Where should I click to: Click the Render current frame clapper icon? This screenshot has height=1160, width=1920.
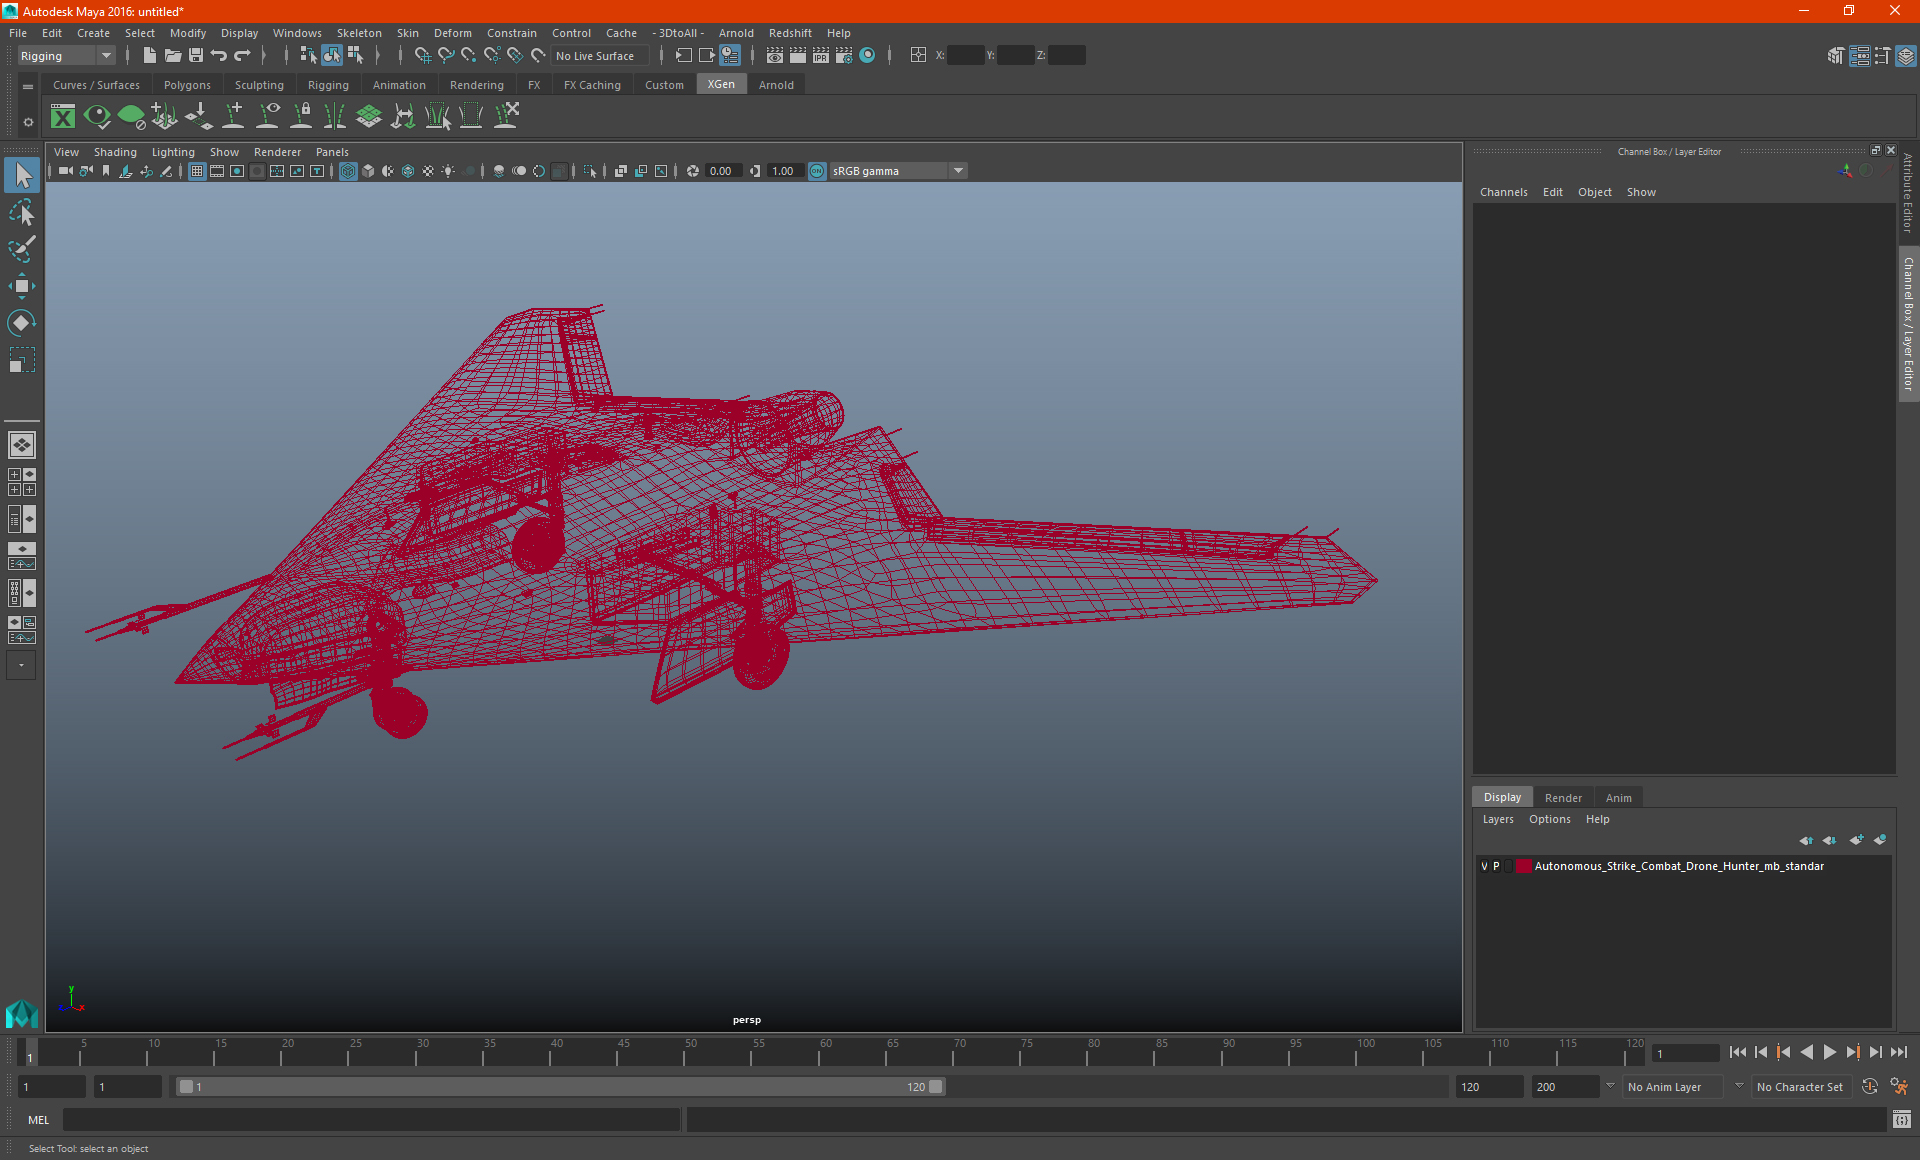click(797, 55)
